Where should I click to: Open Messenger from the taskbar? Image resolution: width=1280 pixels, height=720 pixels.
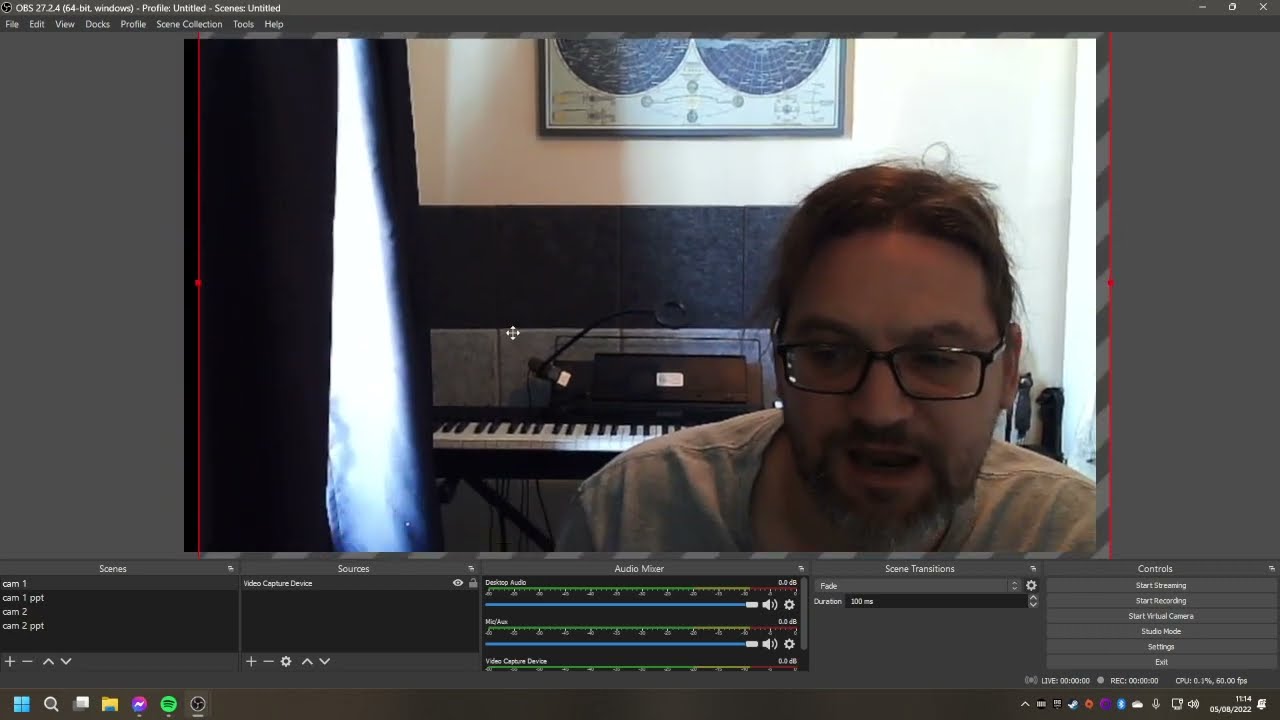click(139, 704)
